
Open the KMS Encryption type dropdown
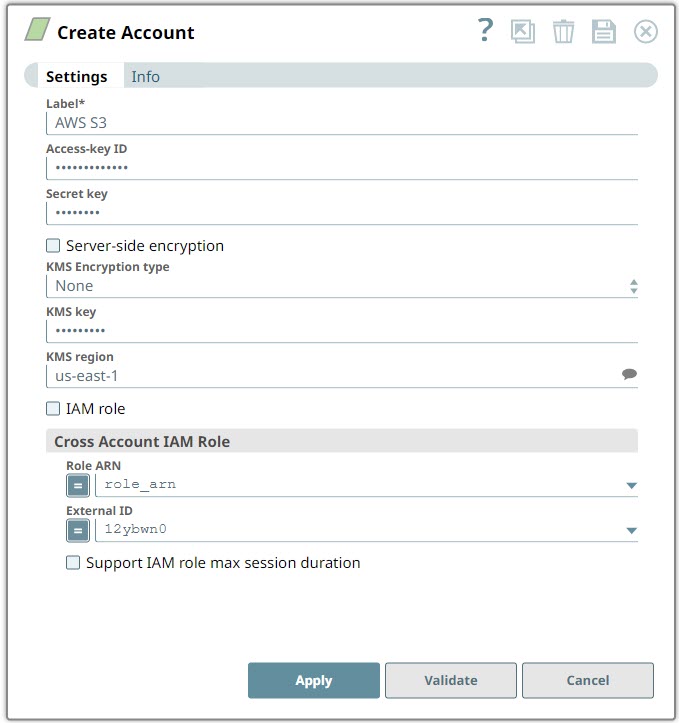point(340,286)
